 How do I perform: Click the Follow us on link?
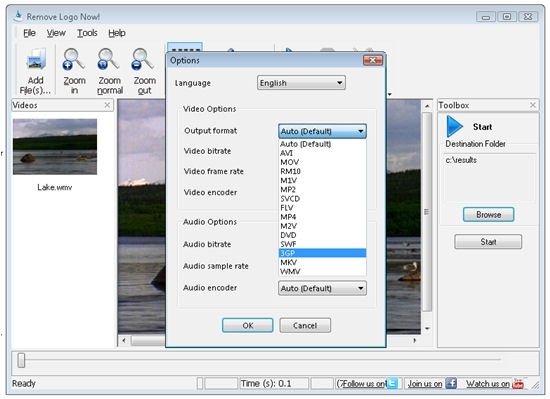364,384
